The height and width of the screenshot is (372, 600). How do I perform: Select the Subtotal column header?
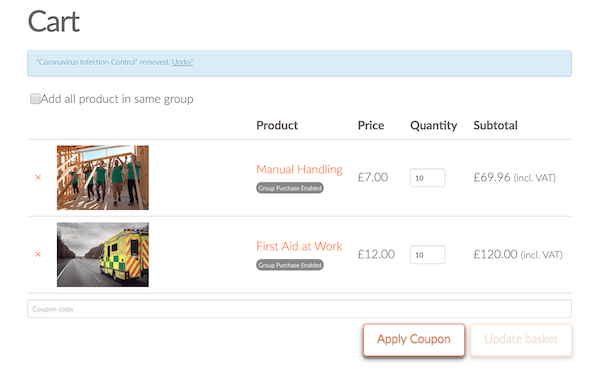tap(496, 125)
